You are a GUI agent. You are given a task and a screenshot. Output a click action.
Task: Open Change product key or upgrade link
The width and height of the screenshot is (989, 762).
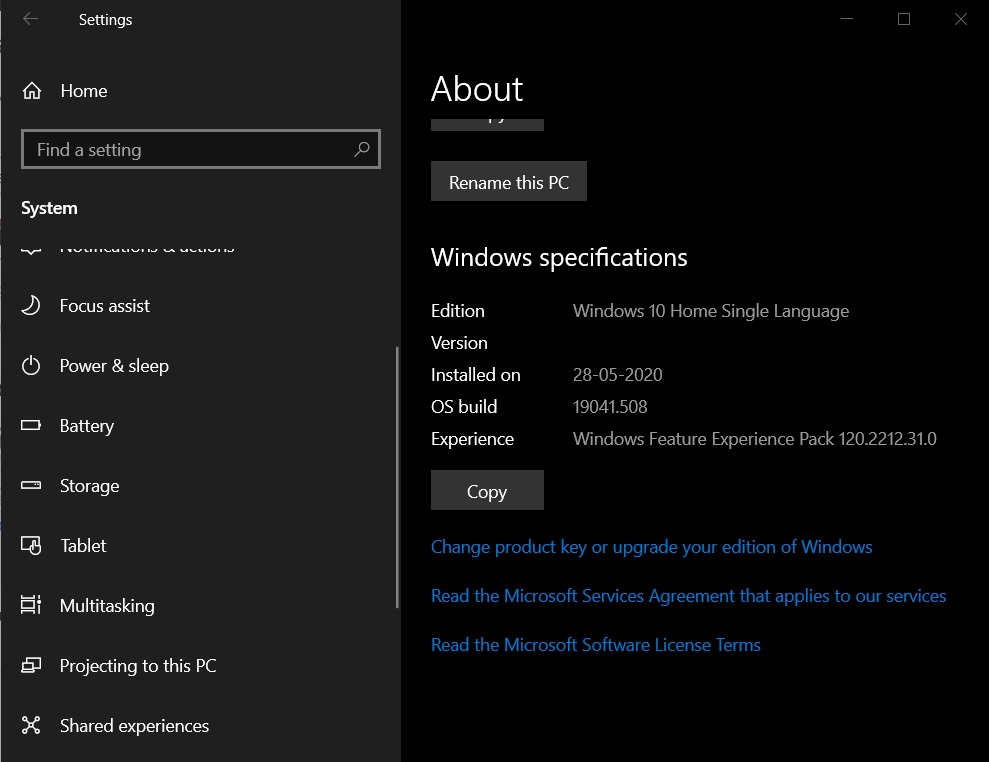651,547
